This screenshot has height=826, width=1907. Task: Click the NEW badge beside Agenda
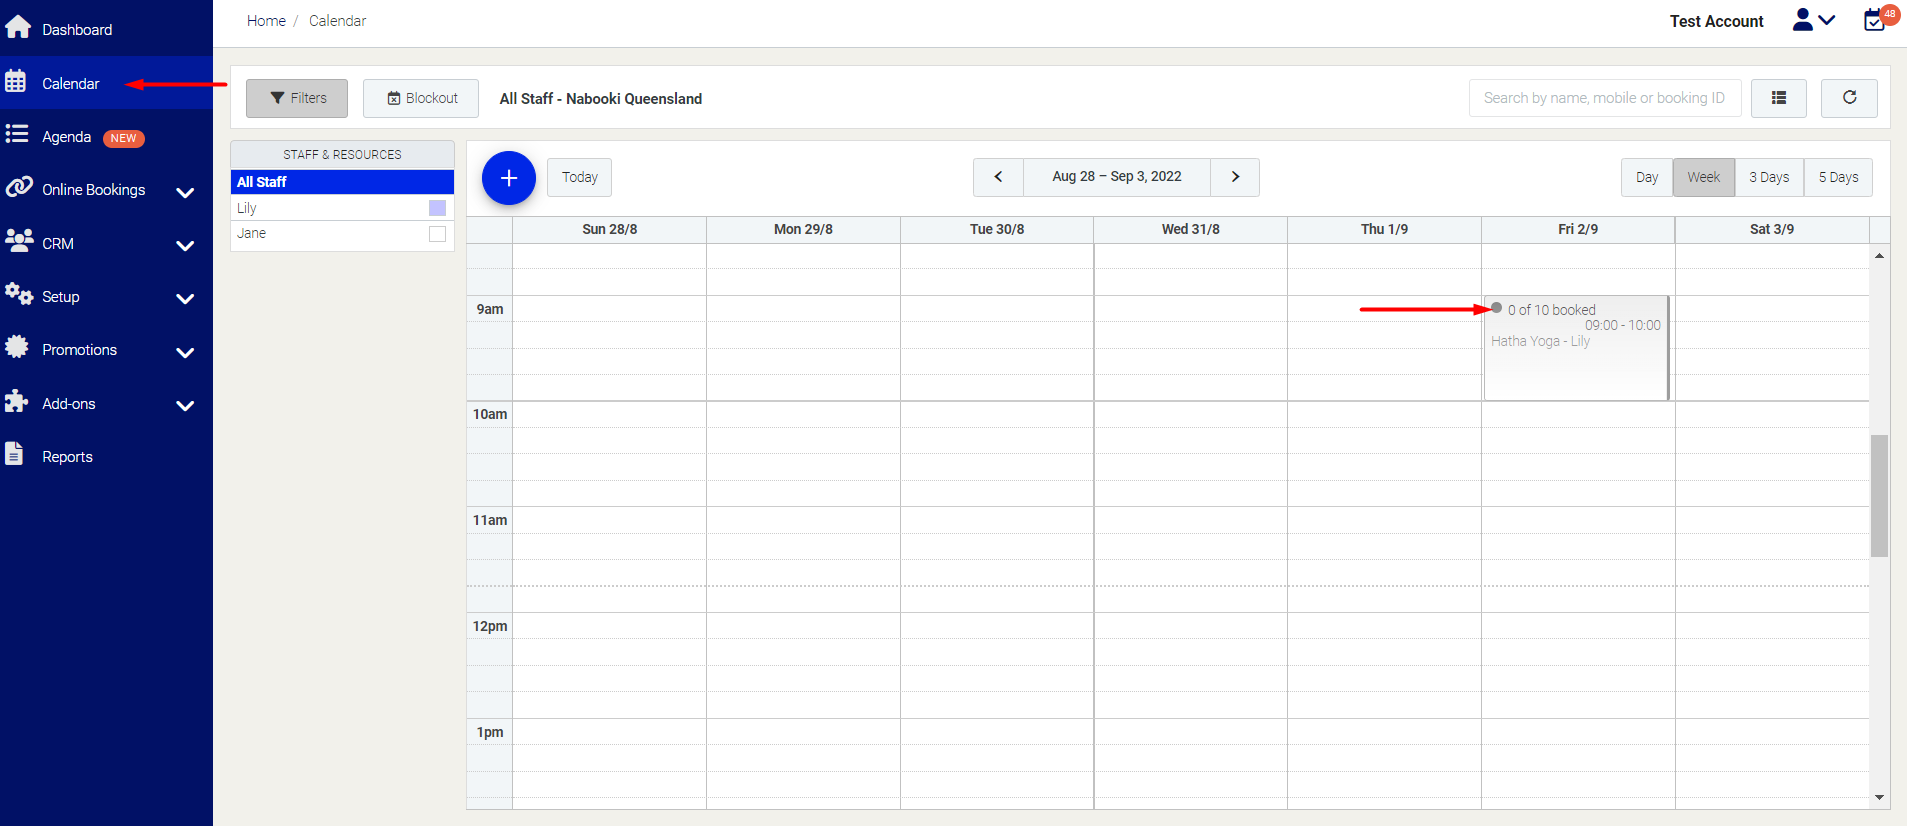(x=124, y=138)
